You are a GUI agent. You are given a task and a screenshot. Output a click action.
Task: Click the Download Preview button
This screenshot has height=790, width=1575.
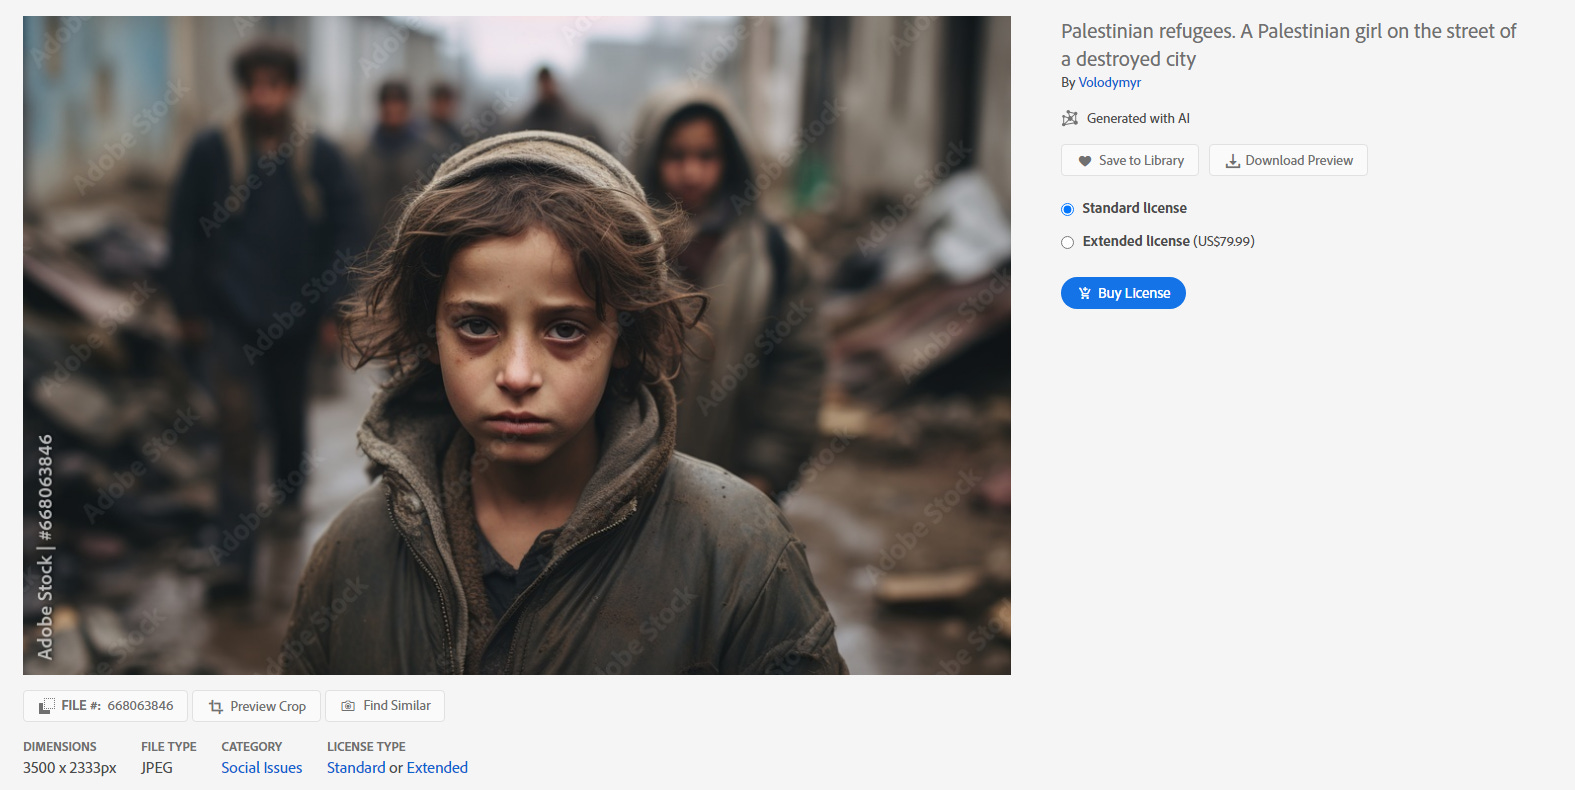tap(1288, 160)
